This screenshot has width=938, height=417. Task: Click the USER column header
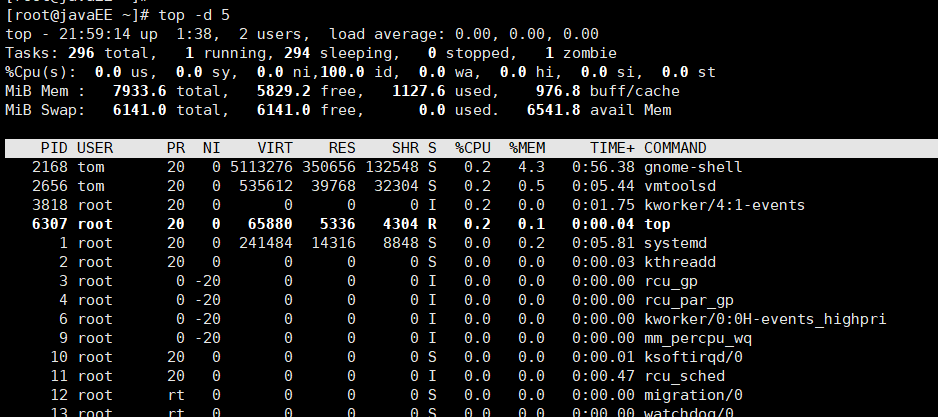tap(95, 148)
